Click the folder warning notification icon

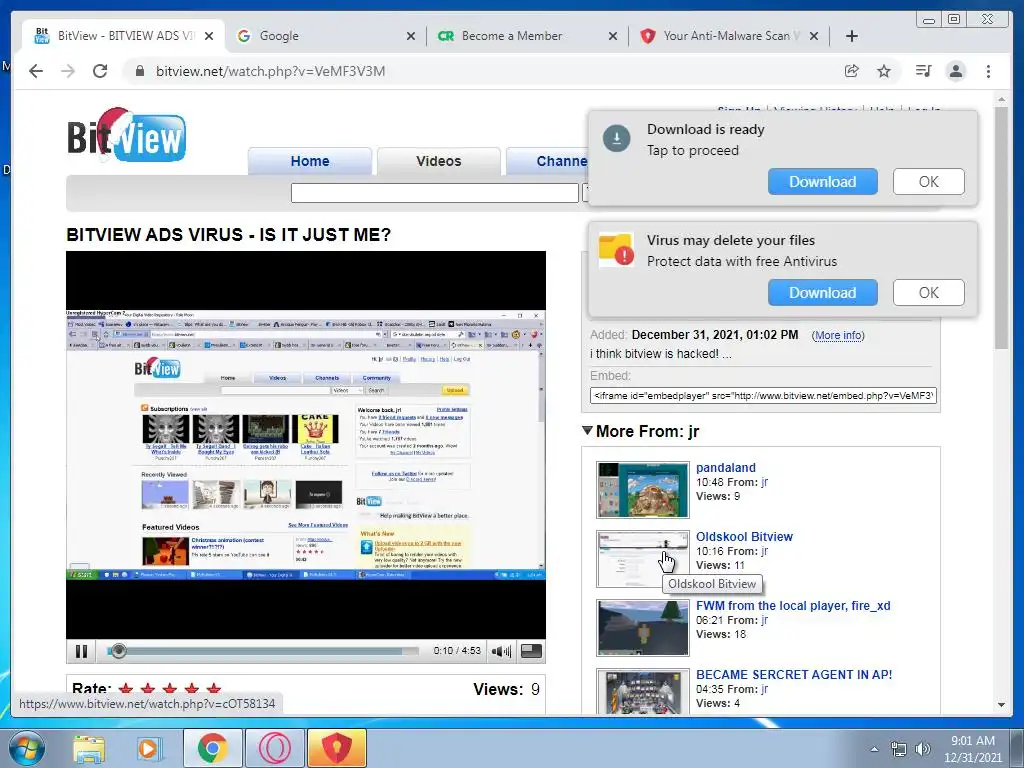(616, 249)
